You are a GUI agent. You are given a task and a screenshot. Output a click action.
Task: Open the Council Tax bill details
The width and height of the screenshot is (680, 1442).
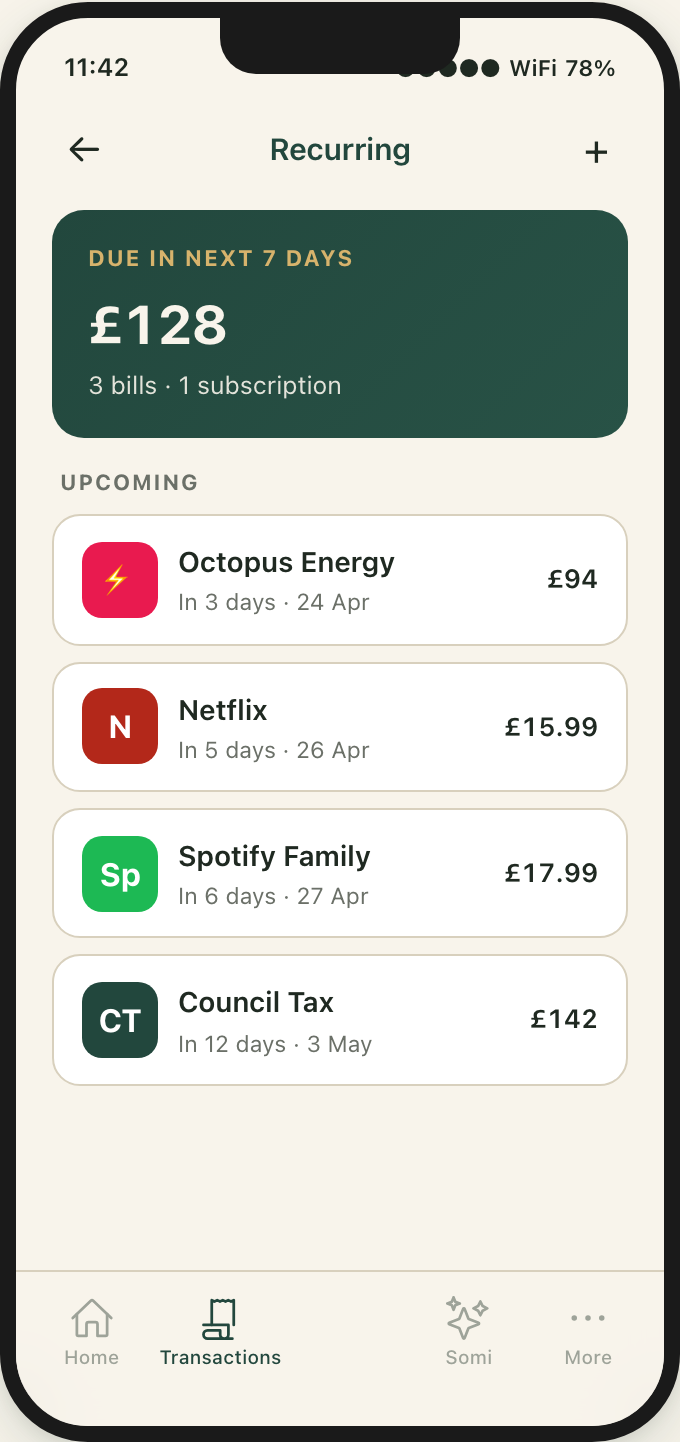tap(340, 1019)
